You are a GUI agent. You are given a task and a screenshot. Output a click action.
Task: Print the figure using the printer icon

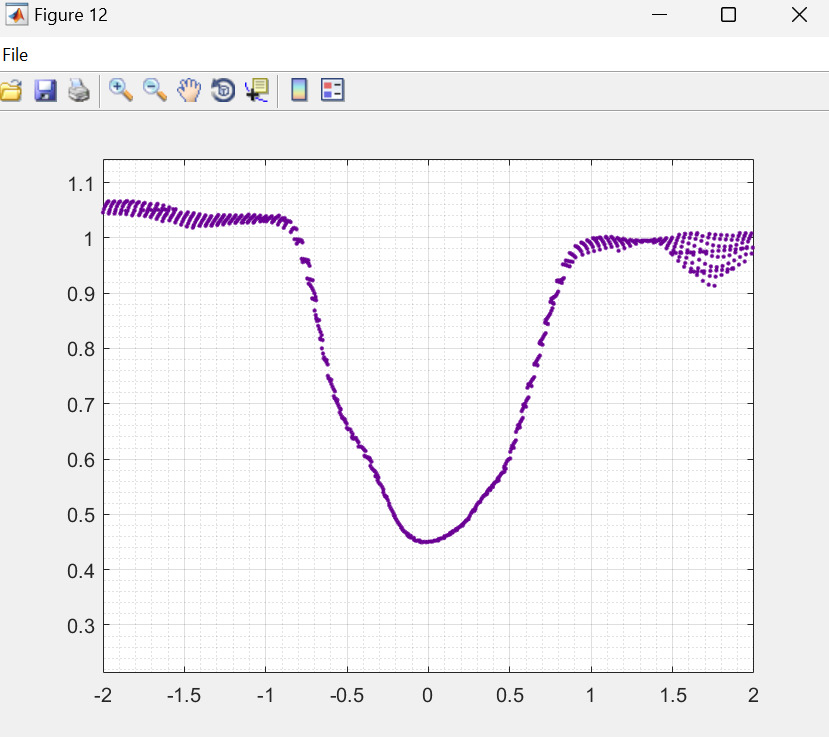pos(79,91)
